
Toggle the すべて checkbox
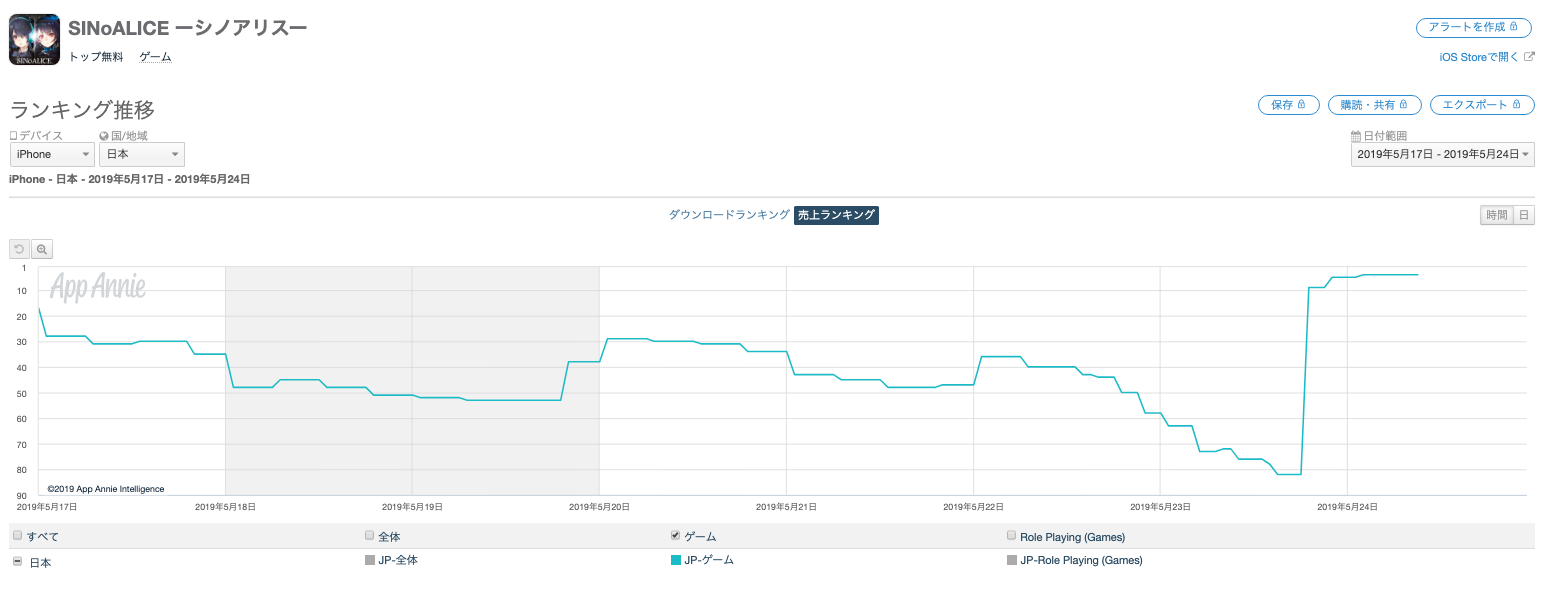pyautogui.click(x=17, y=536)
